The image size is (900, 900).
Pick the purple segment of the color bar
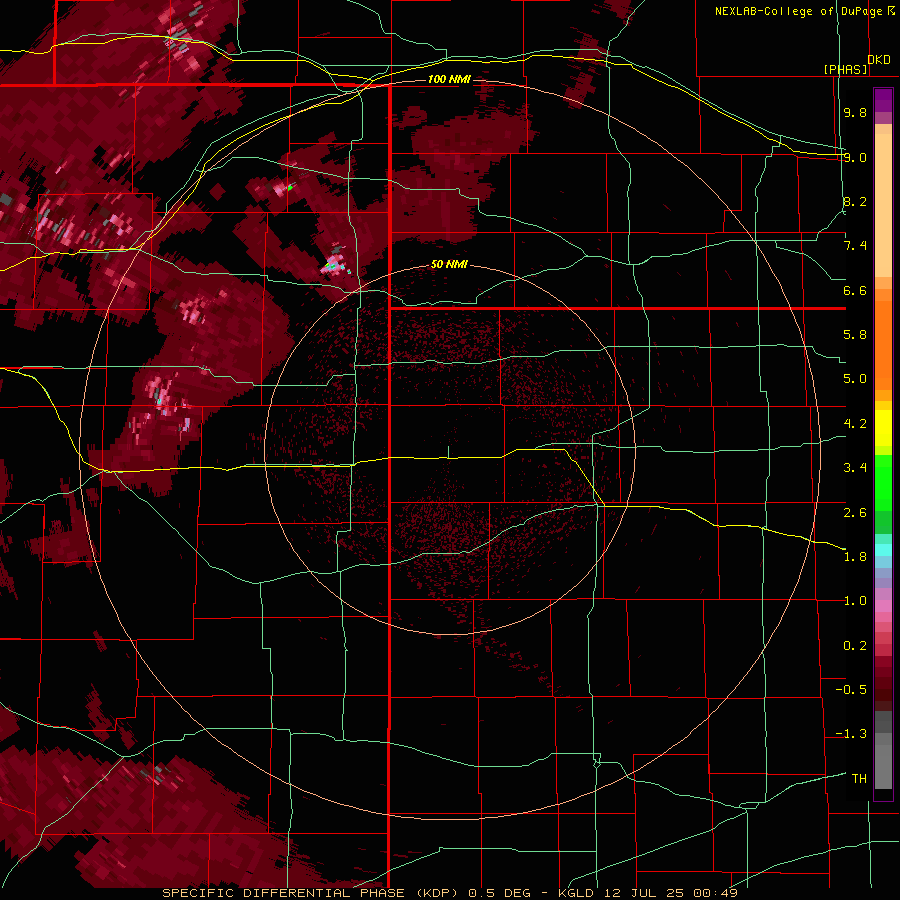(x=883, y=100)
